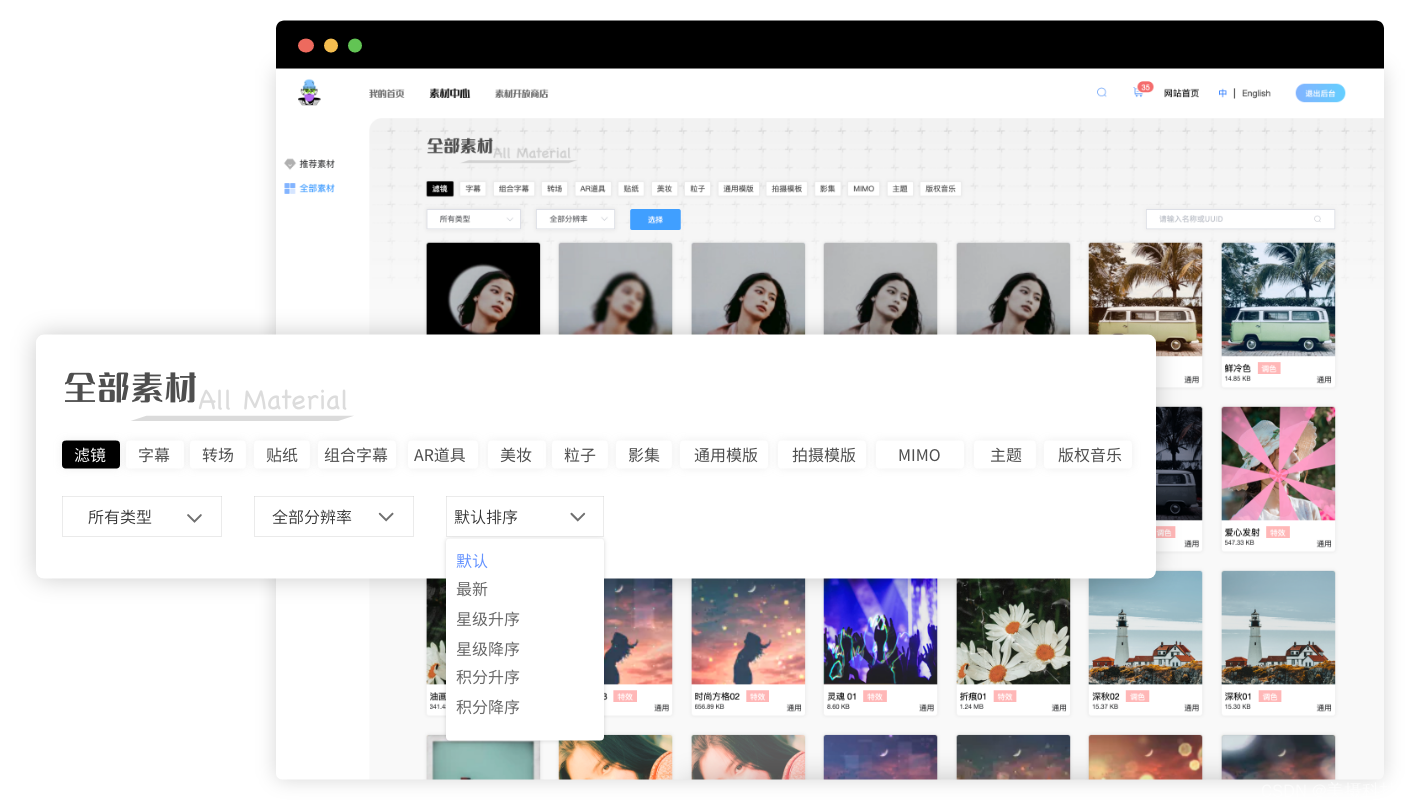Choose 最新 in the sort list
This screenshot has width=1414, height=810.
[x=472, y=590]
